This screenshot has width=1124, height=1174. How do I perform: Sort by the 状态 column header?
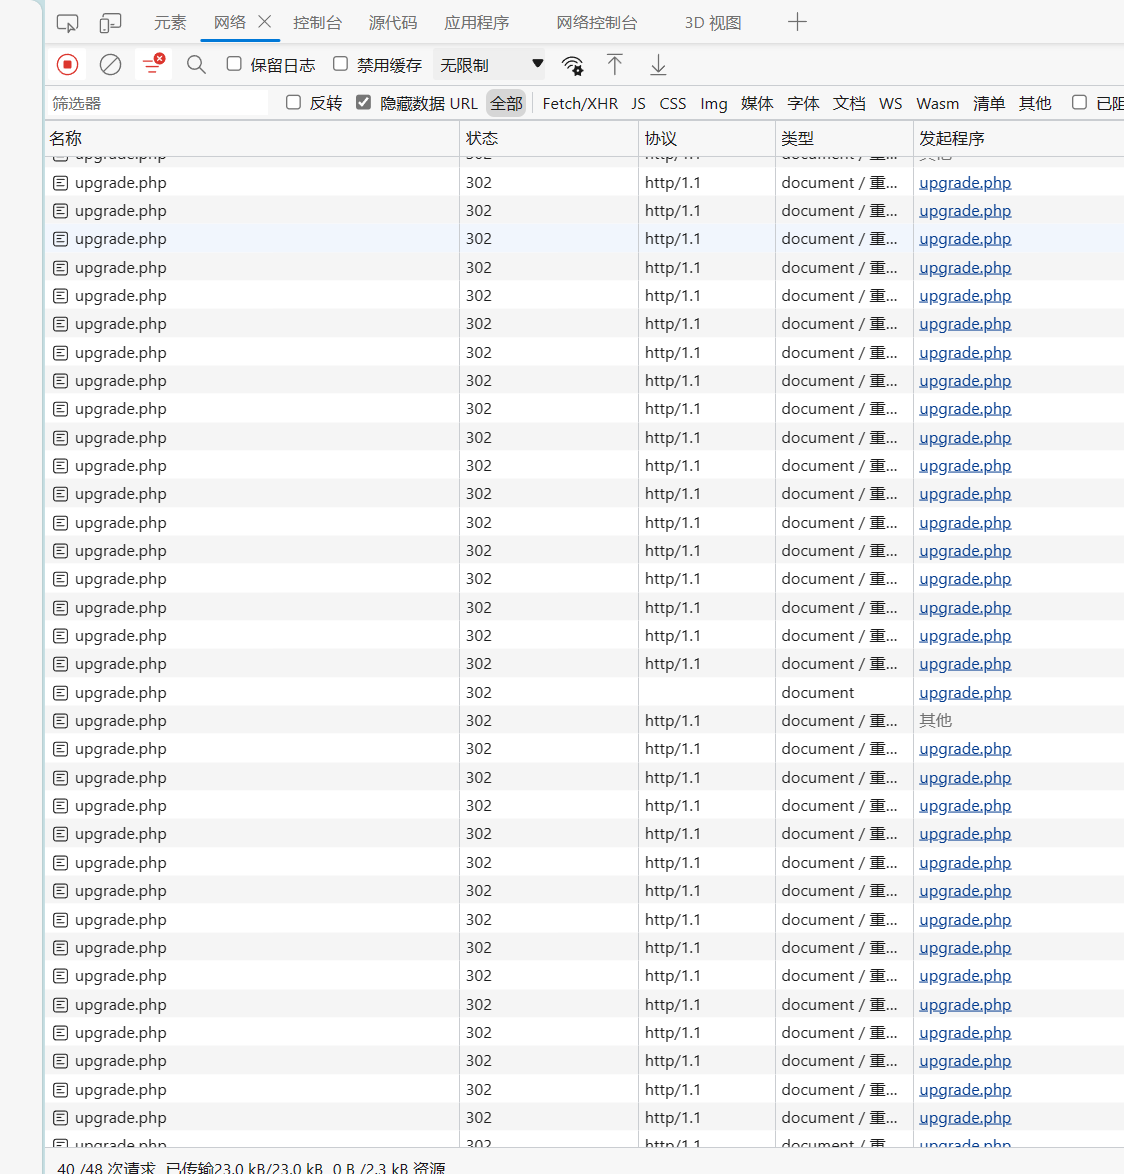[x=482, y=138]
